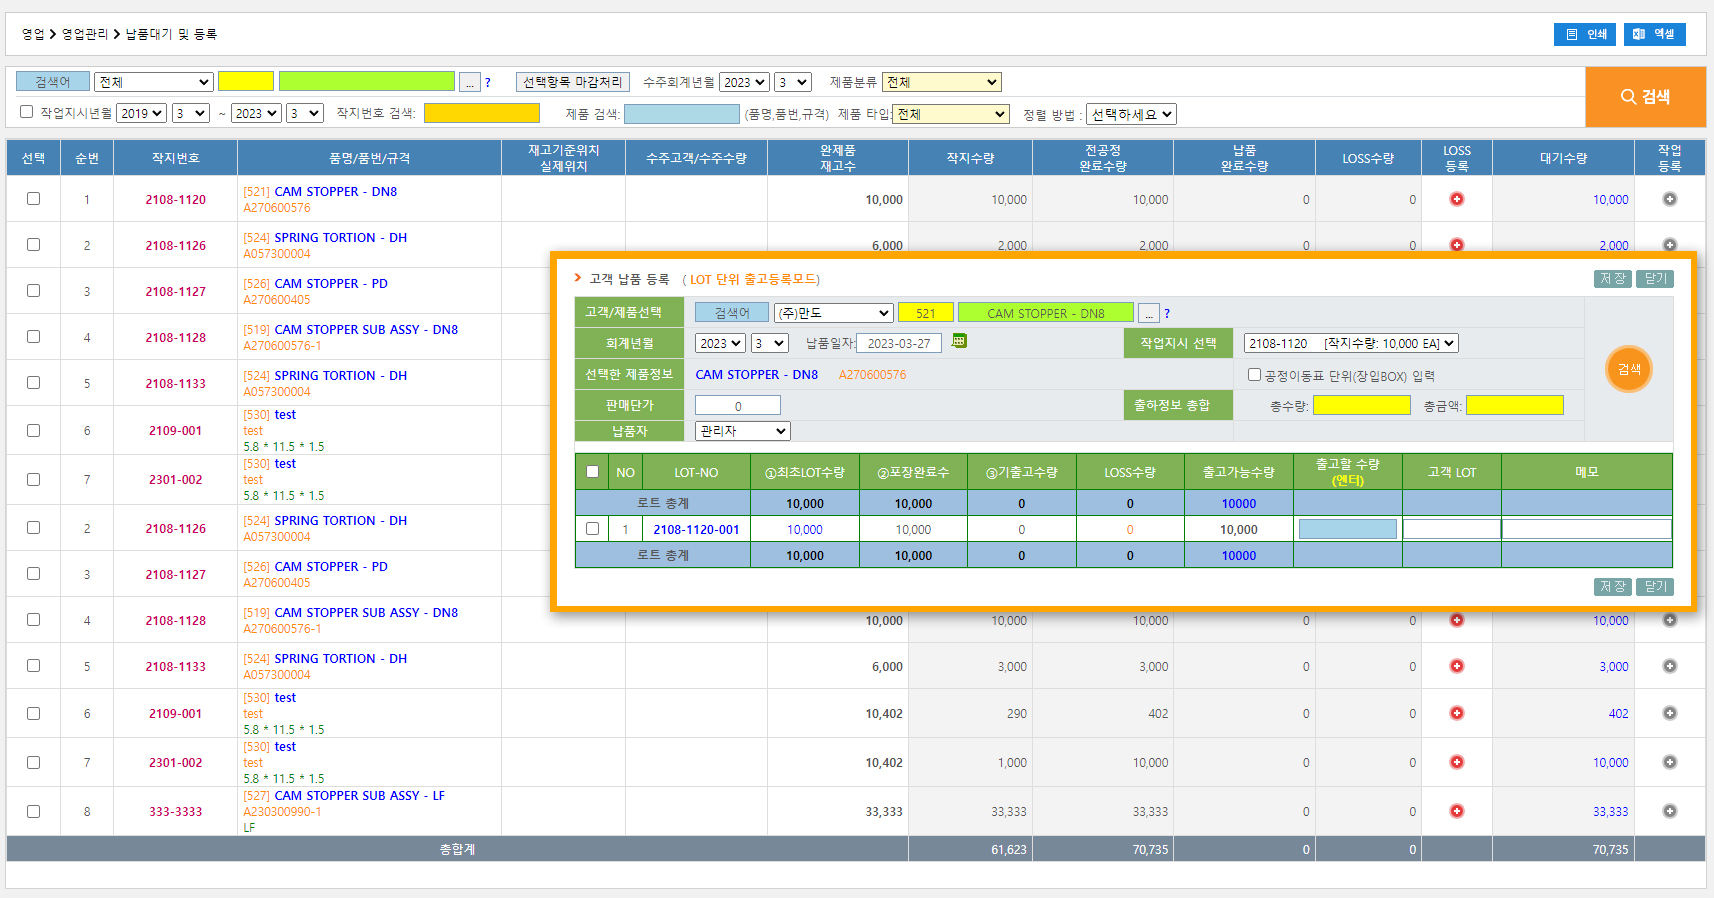Click top 저장 button in popup

(x=1611, y=279)
